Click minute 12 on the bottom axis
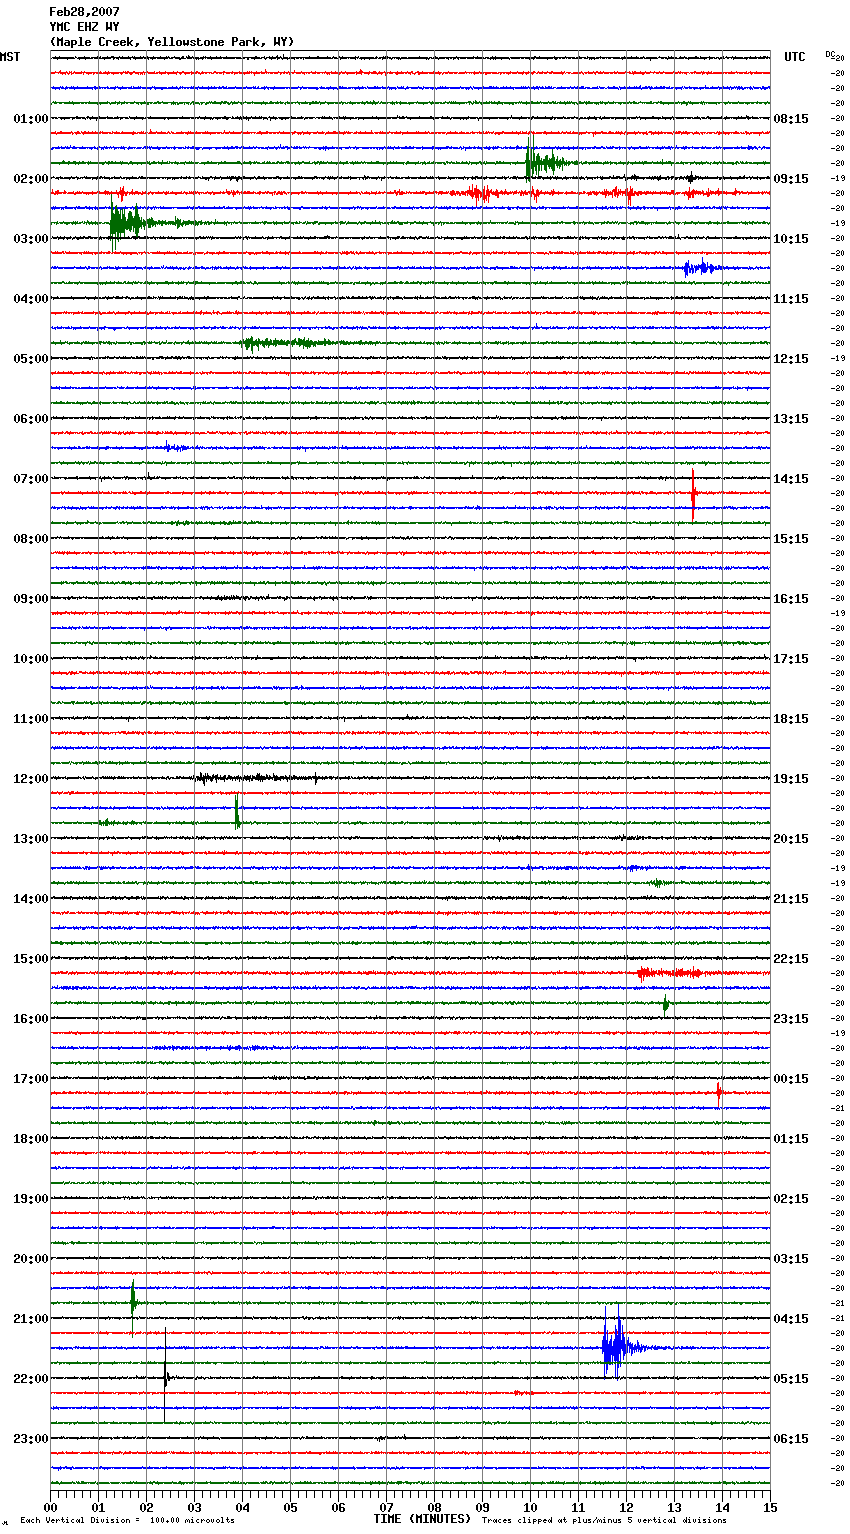850x1534 pixels. [x=626, y=1506]
